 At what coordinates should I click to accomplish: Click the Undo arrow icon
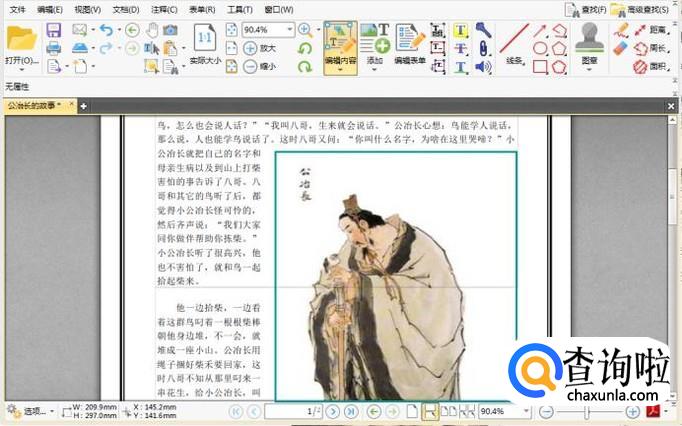[105, 30]
